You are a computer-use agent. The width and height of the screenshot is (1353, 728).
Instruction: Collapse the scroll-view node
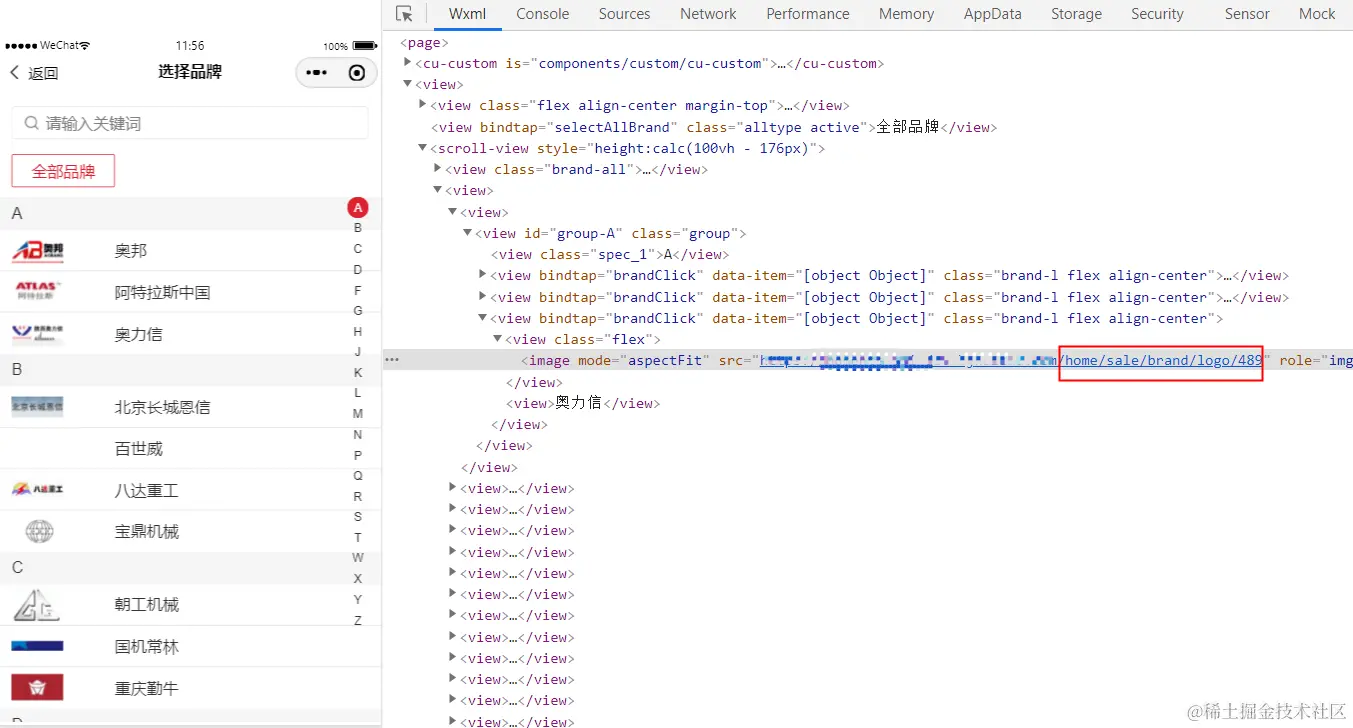(x=422, y=148)
